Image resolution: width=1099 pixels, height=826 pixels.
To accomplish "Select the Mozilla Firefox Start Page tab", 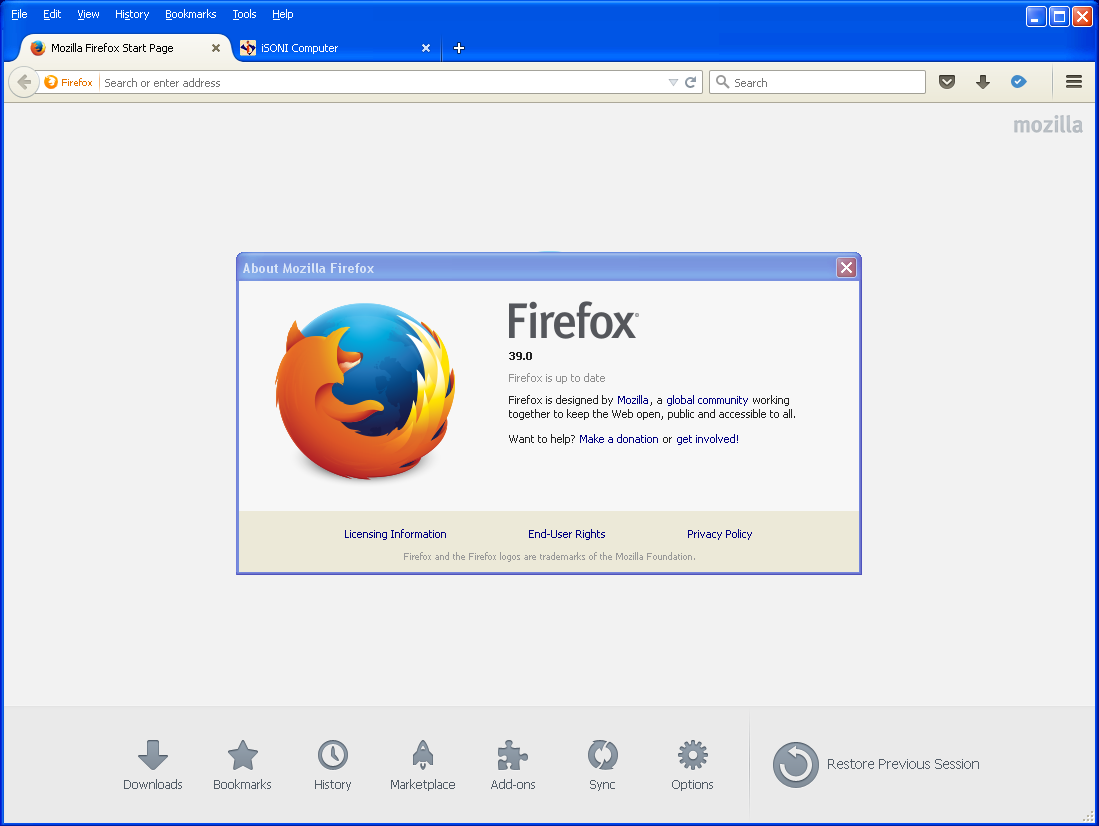I will point(123,48).
